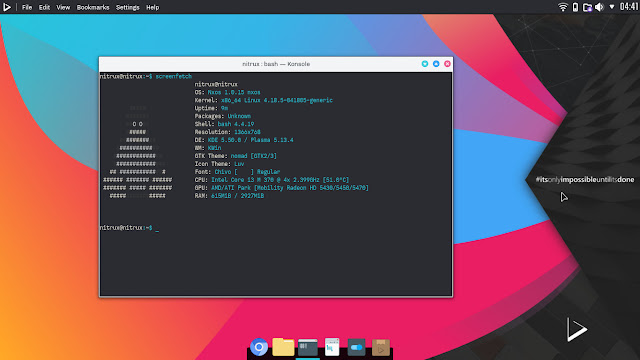Click the 04:41 clock in the panel
640x360 pixels.
[x=629, y=7]
